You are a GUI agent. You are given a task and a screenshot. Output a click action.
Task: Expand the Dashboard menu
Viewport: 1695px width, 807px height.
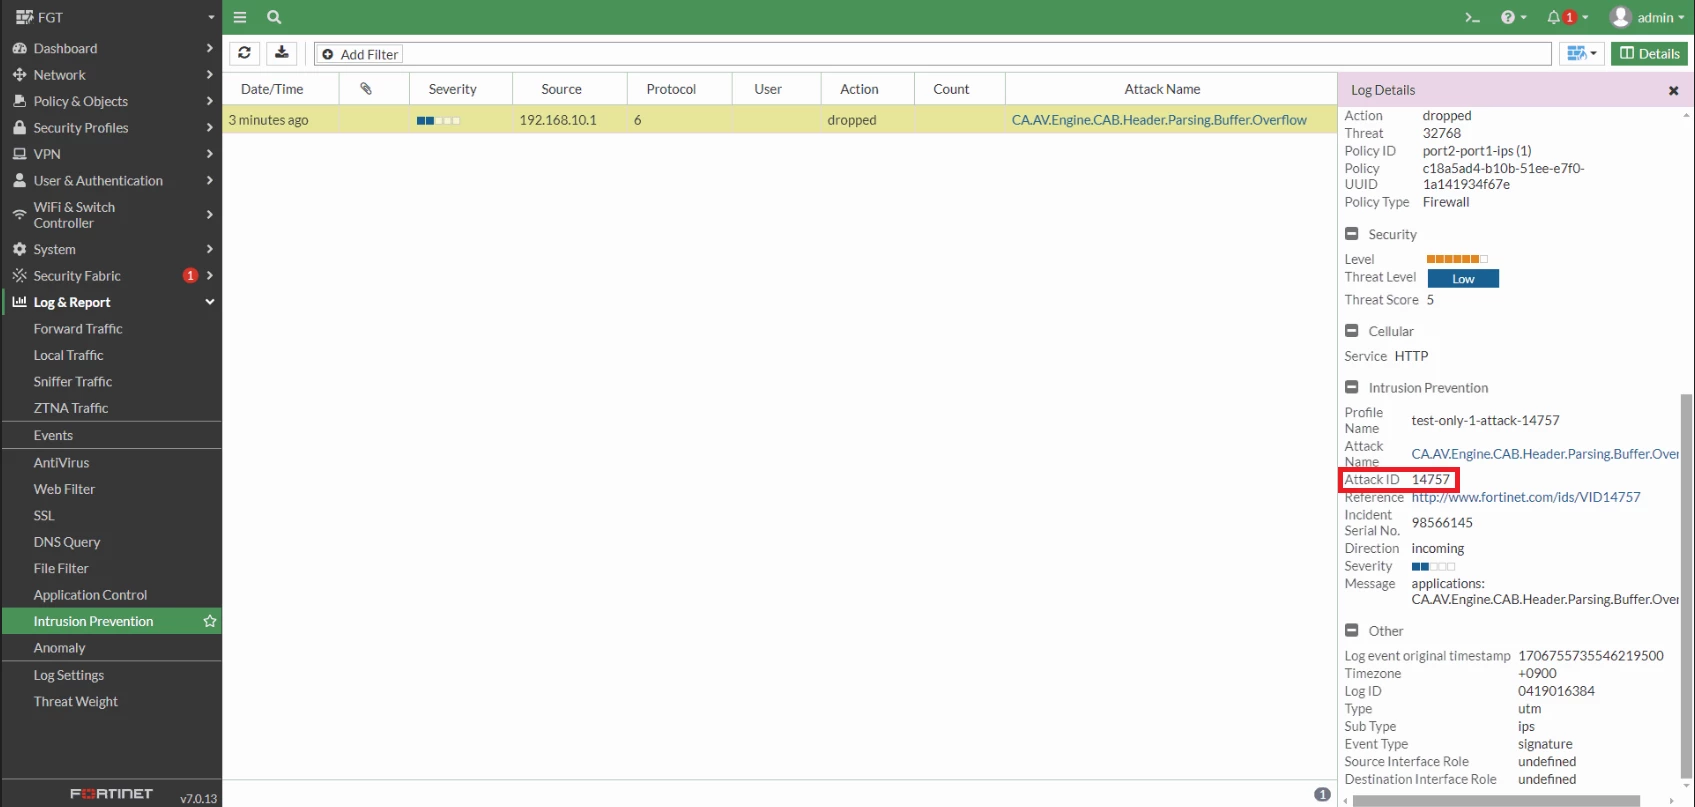tap(111, 48)
